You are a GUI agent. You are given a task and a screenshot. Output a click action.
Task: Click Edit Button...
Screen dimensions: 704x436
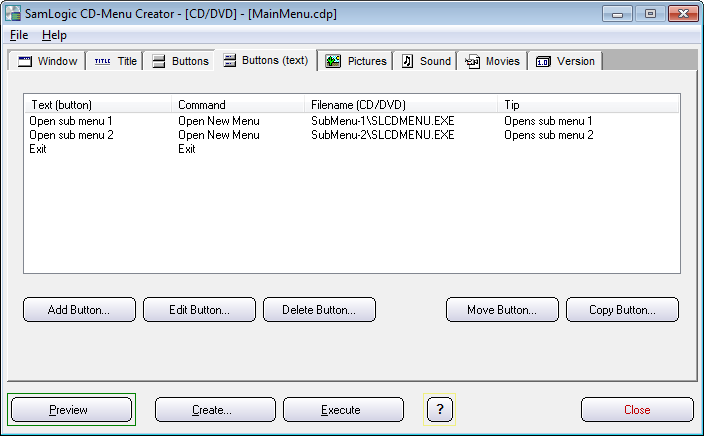coord(199,310)
